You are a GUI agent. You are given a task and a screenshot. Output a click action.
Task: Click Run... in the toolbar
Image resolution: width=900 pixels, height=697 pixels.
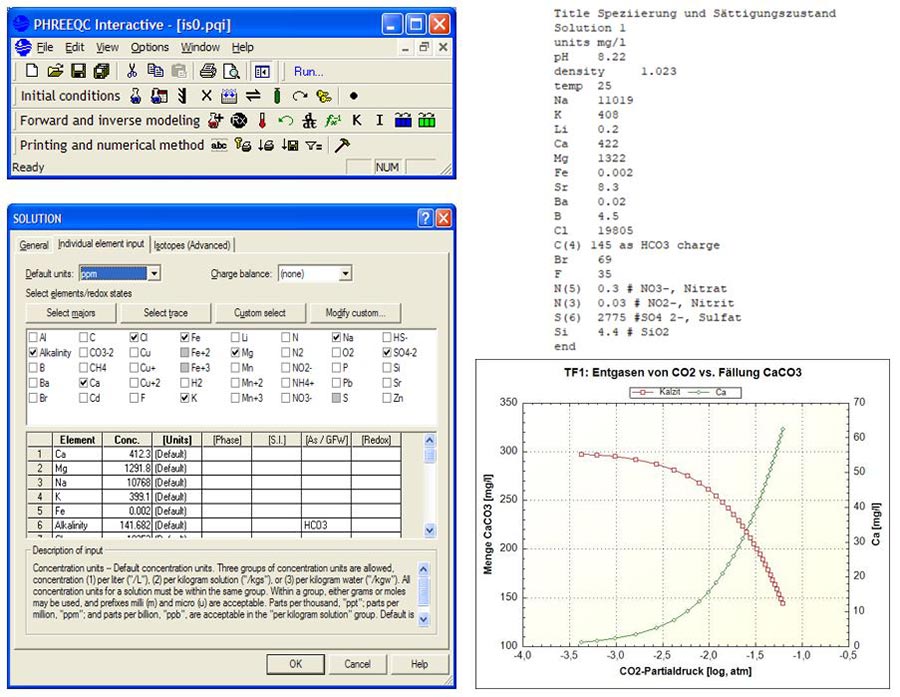click(309, 71)
